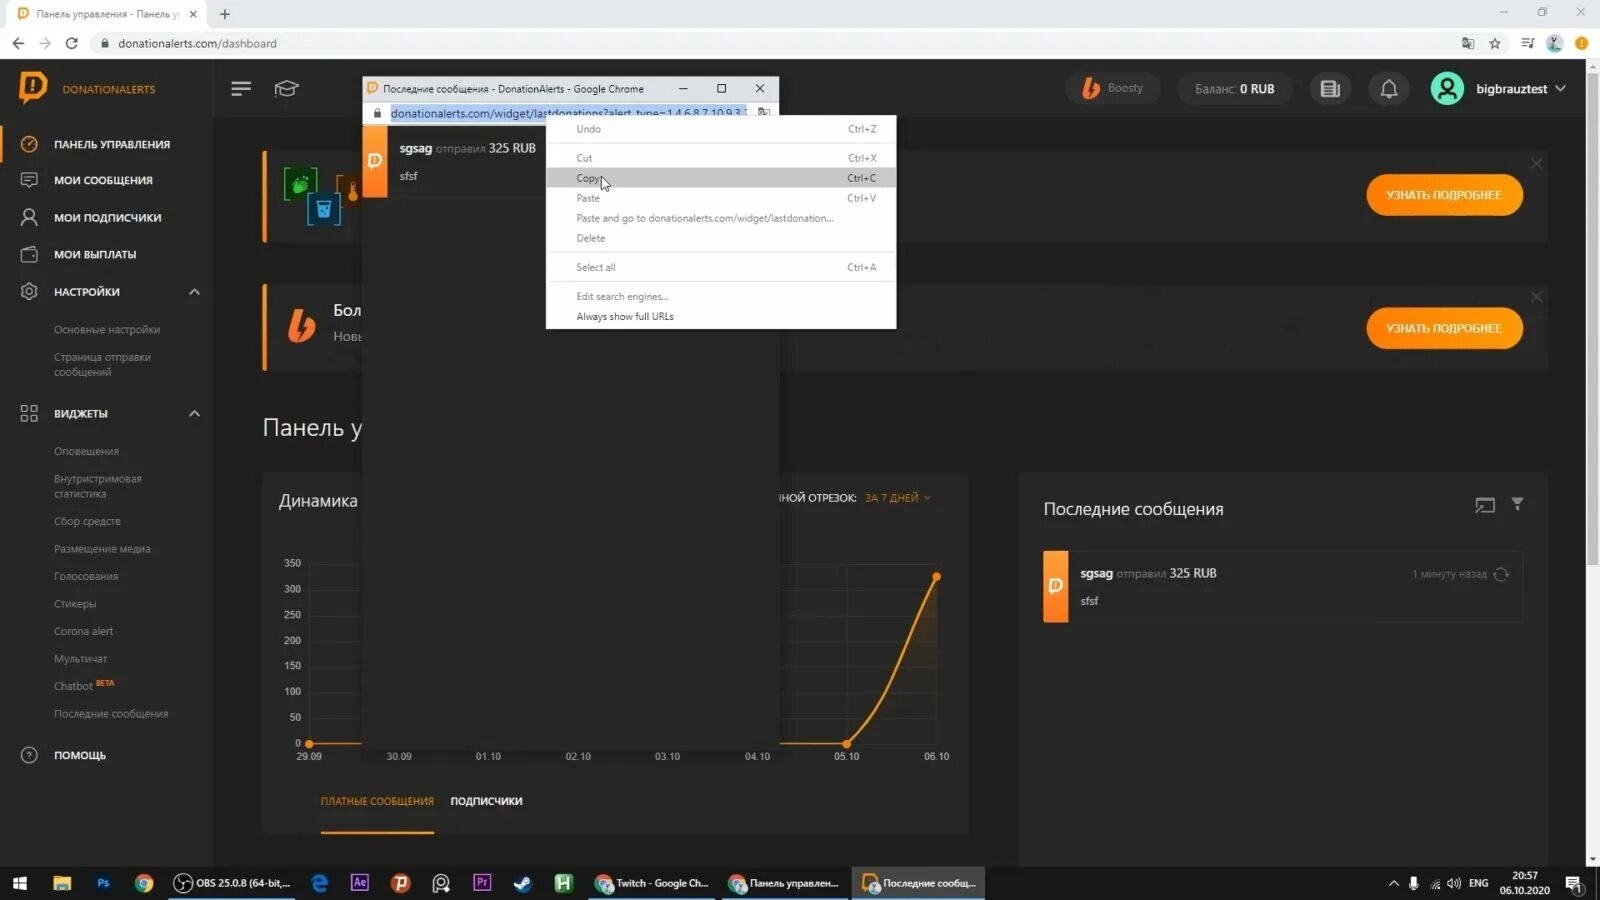Click the translate page icon in address bar
Image resolution: width=1600 pixels, height=900 pixels.
pyautogui.click(x=1468, y=43)
